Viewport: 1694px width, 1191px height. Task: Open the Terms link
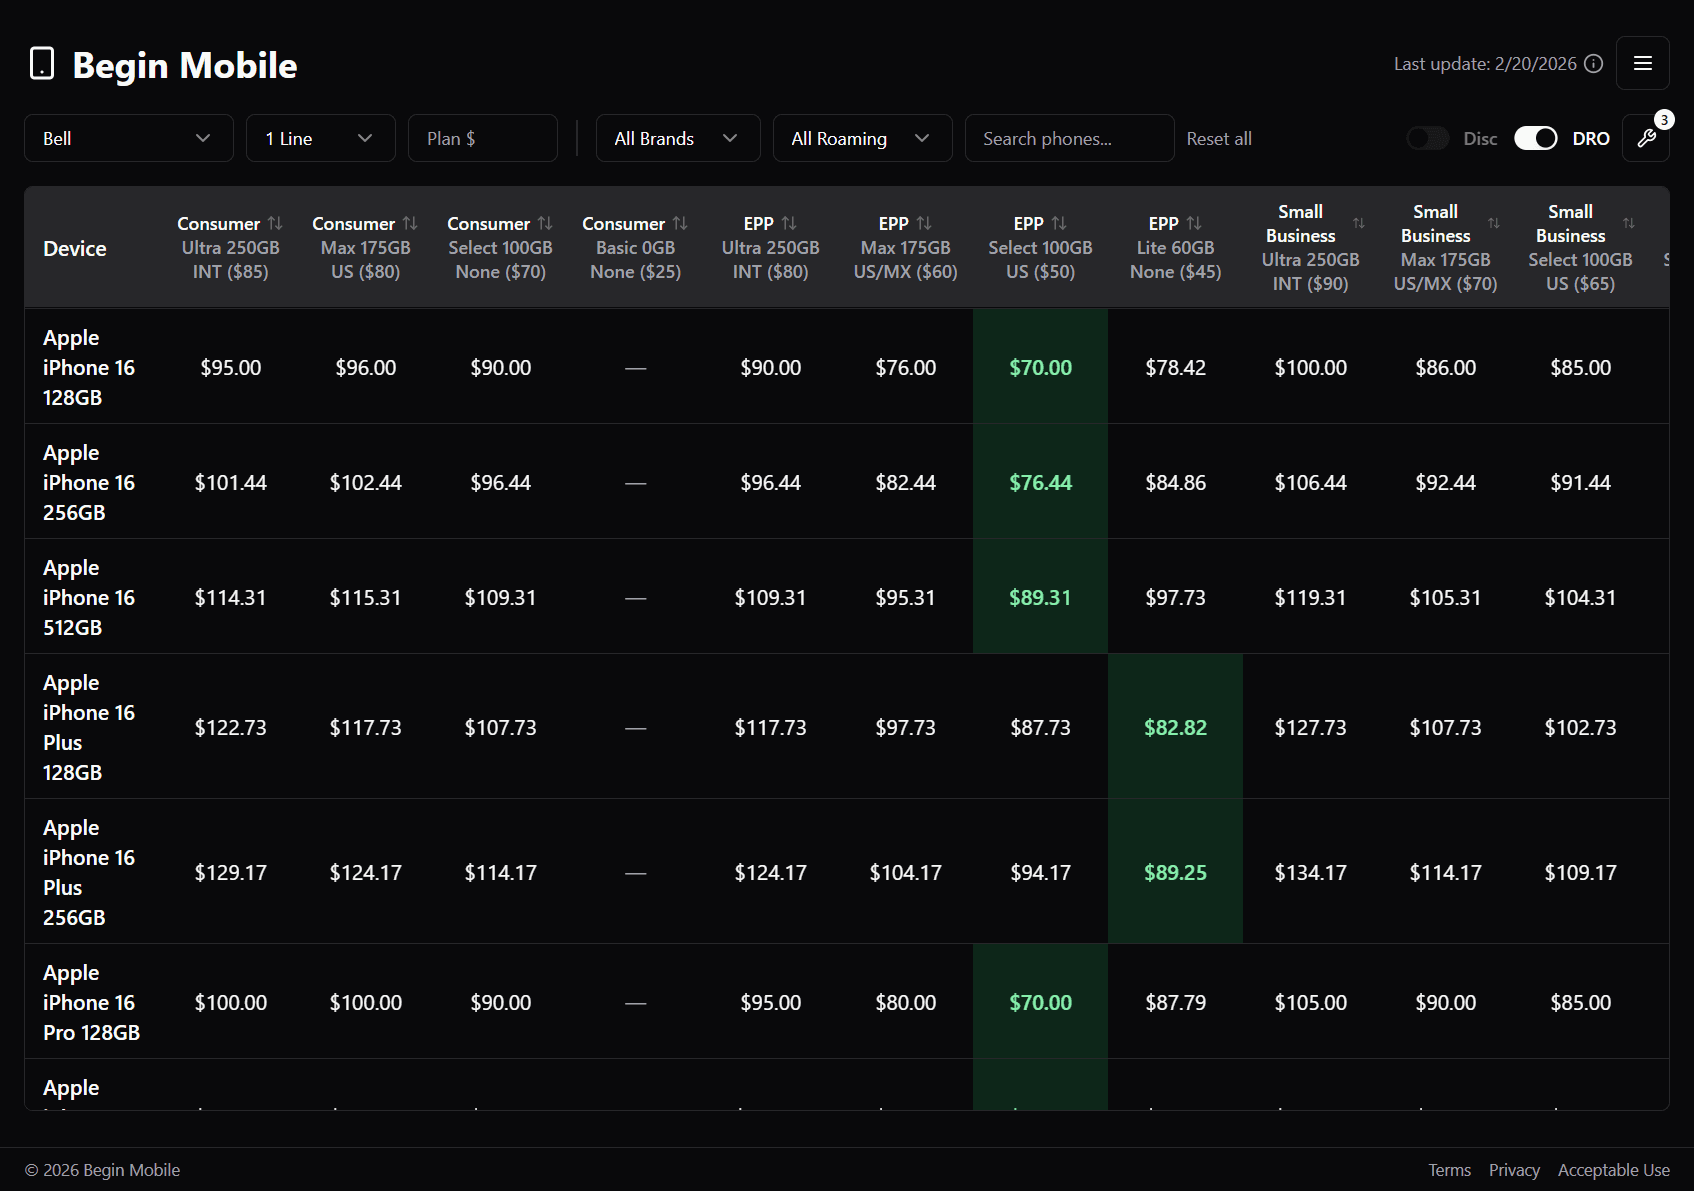tap(1450, 1169)
